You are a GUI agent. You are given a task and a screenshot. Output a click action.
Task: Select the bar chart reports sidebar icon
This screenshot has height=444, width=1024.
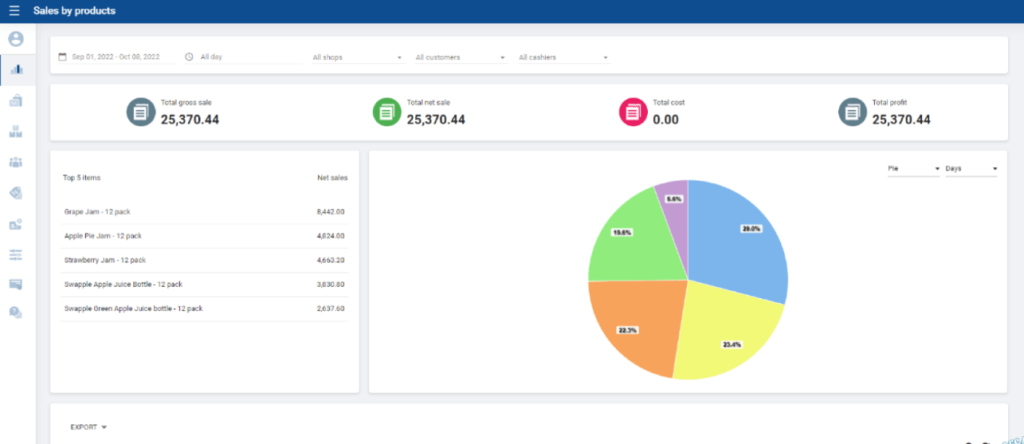tap(15, 69)
